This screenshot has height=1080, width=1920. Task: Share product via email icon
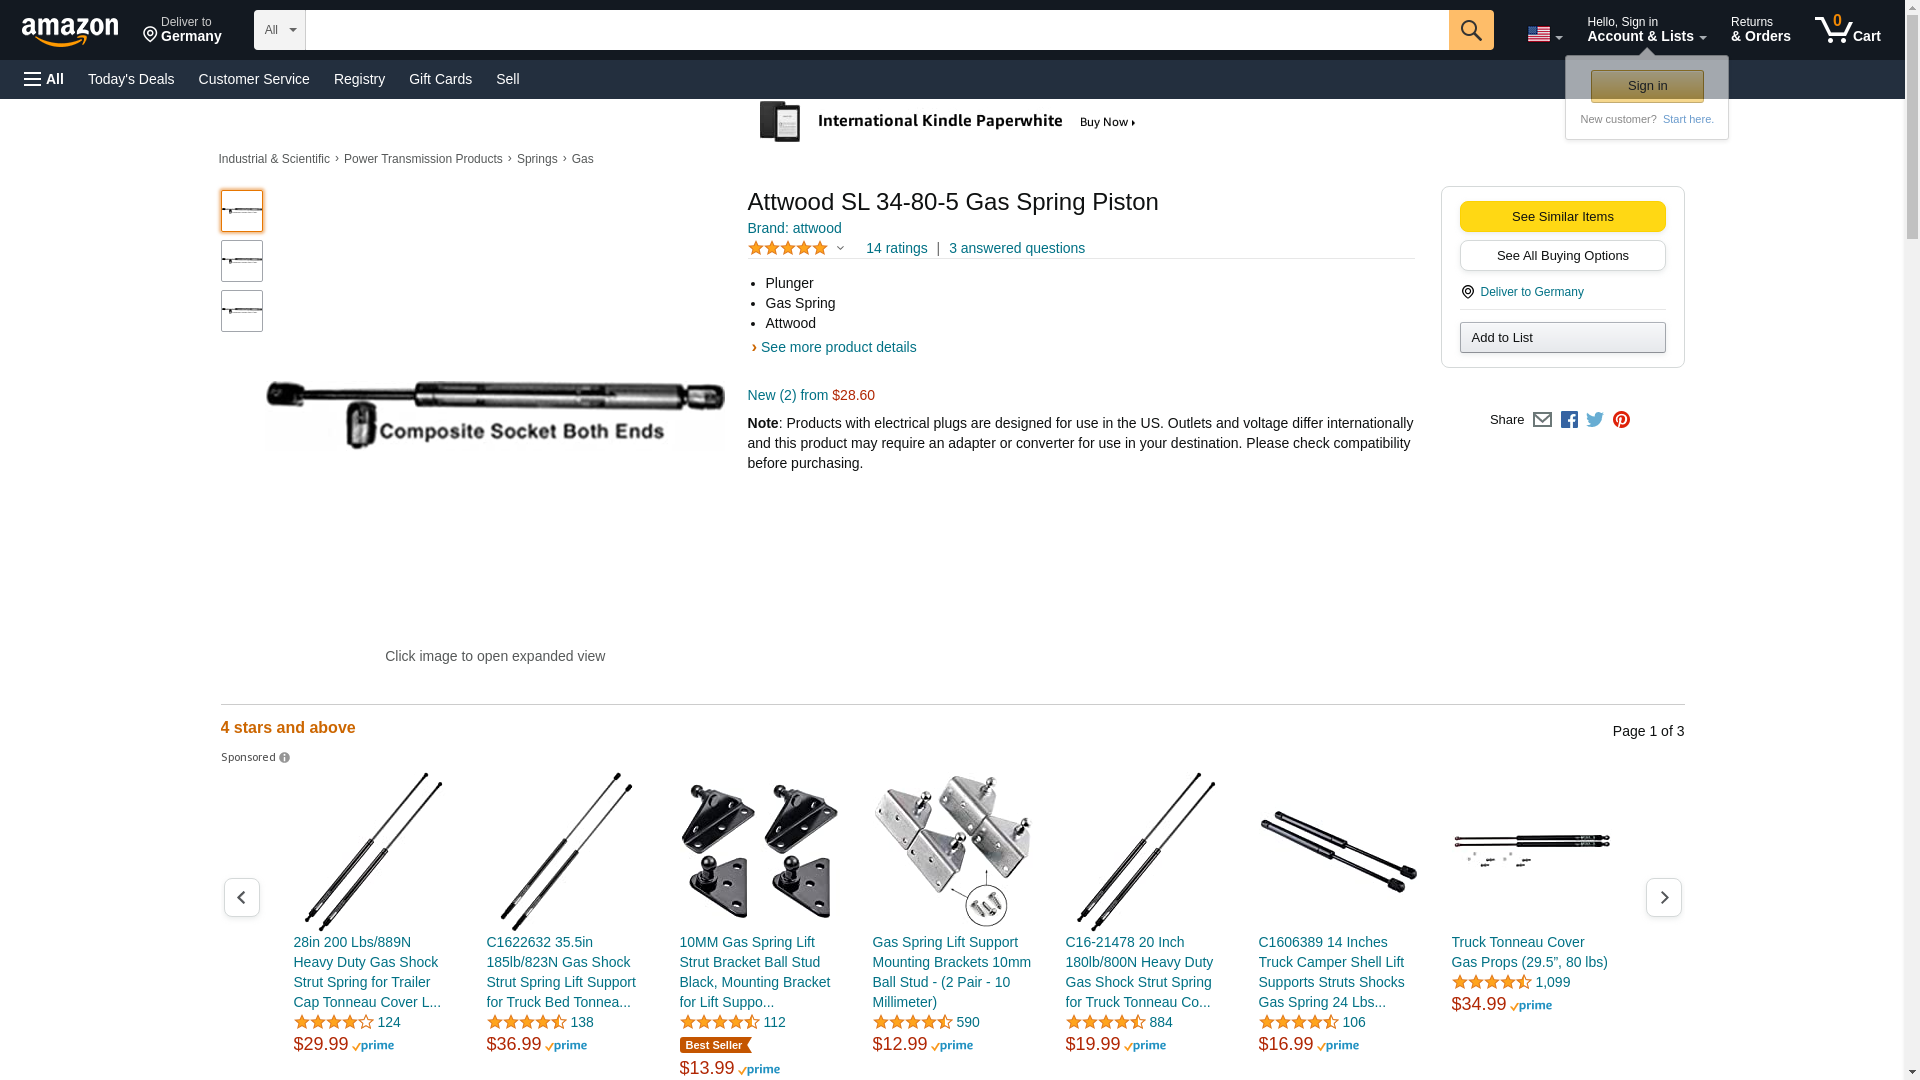tap(1542, 420)
